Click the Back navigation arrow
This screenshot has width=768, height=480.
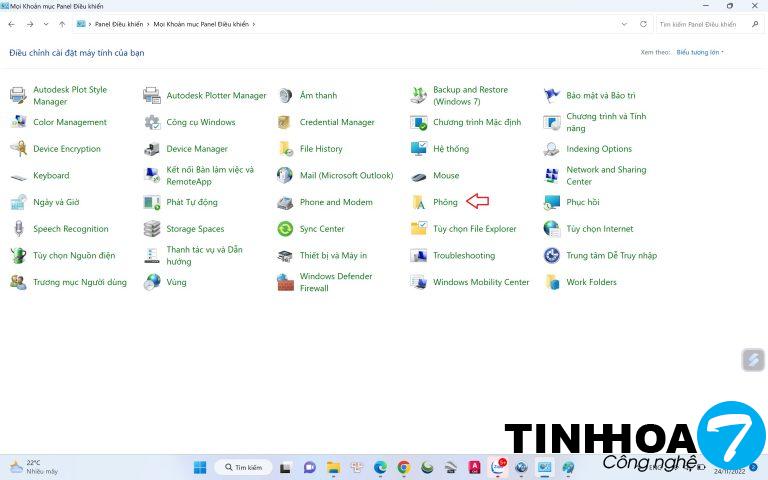point(10,23)
